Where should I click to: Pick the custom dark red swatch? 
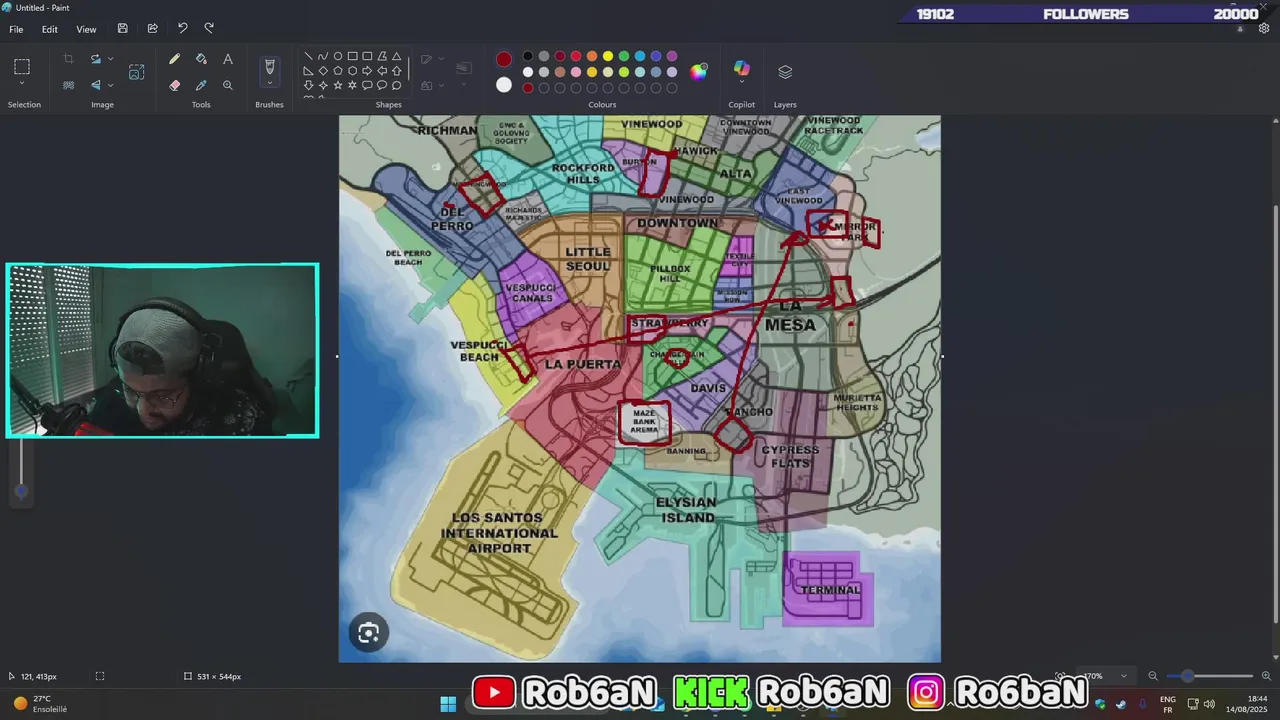(x=528, y=88)
